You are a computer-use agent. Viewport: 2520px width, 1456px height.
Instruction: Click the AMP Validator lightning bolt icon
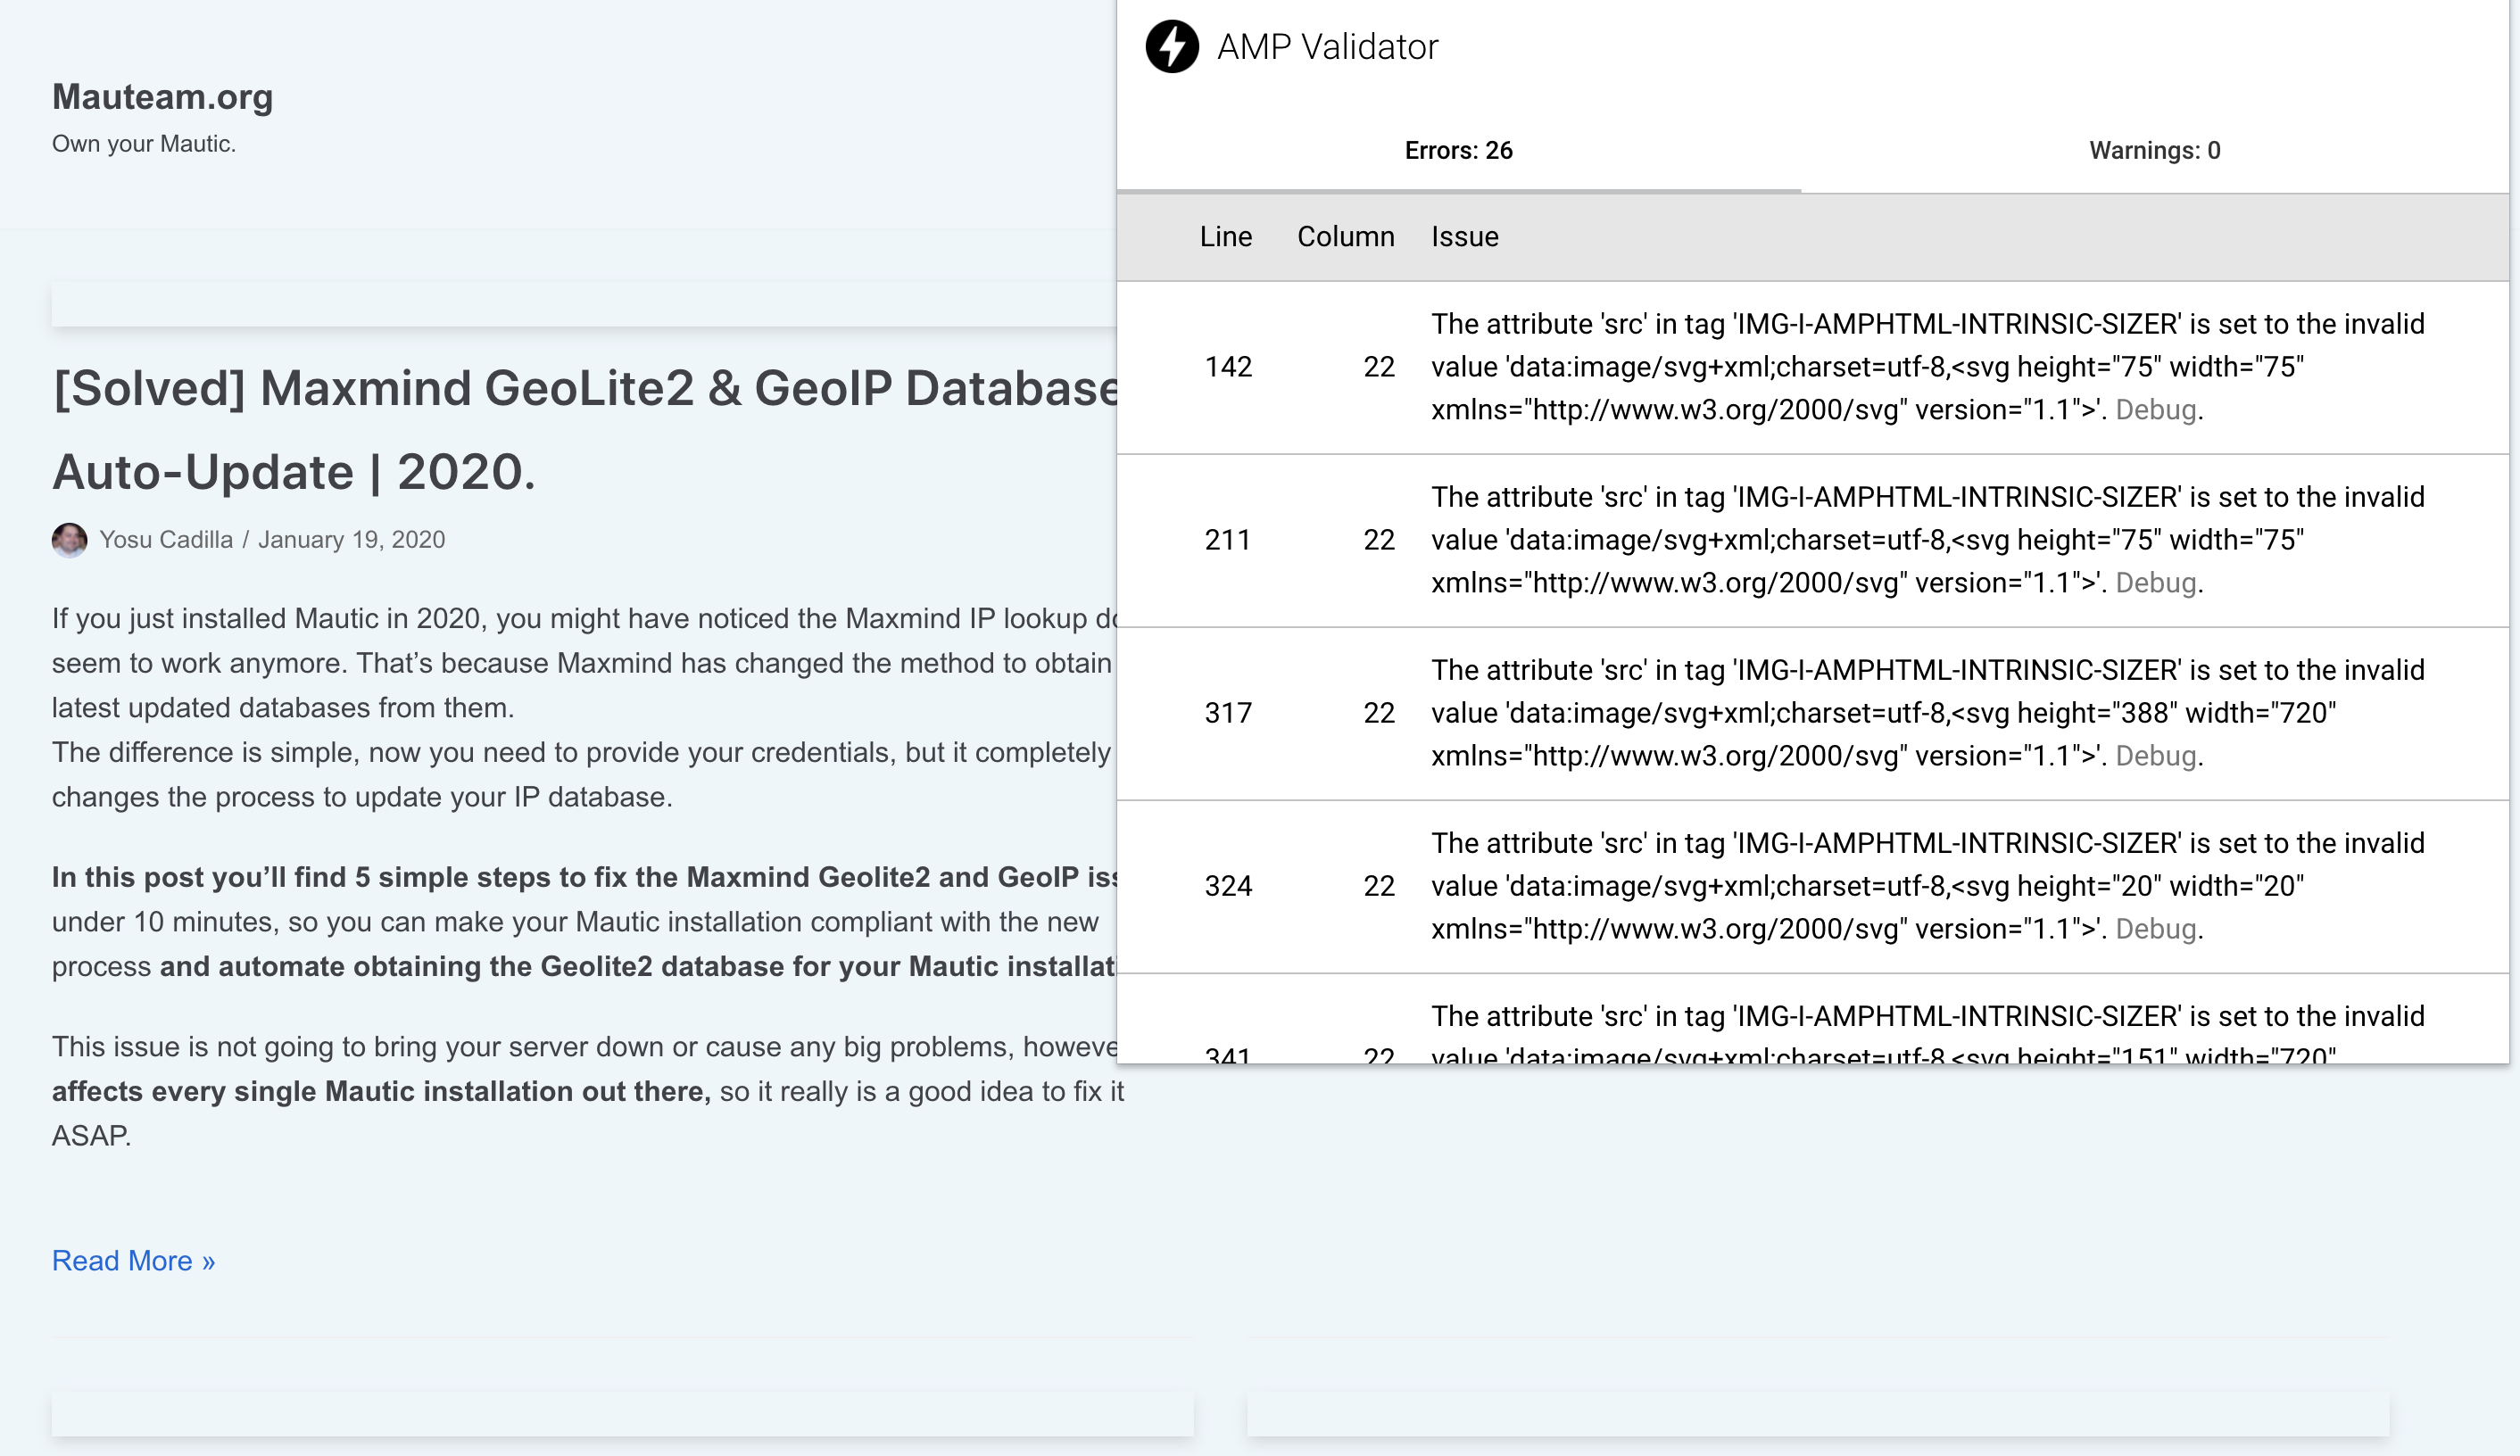point(1171,47)
